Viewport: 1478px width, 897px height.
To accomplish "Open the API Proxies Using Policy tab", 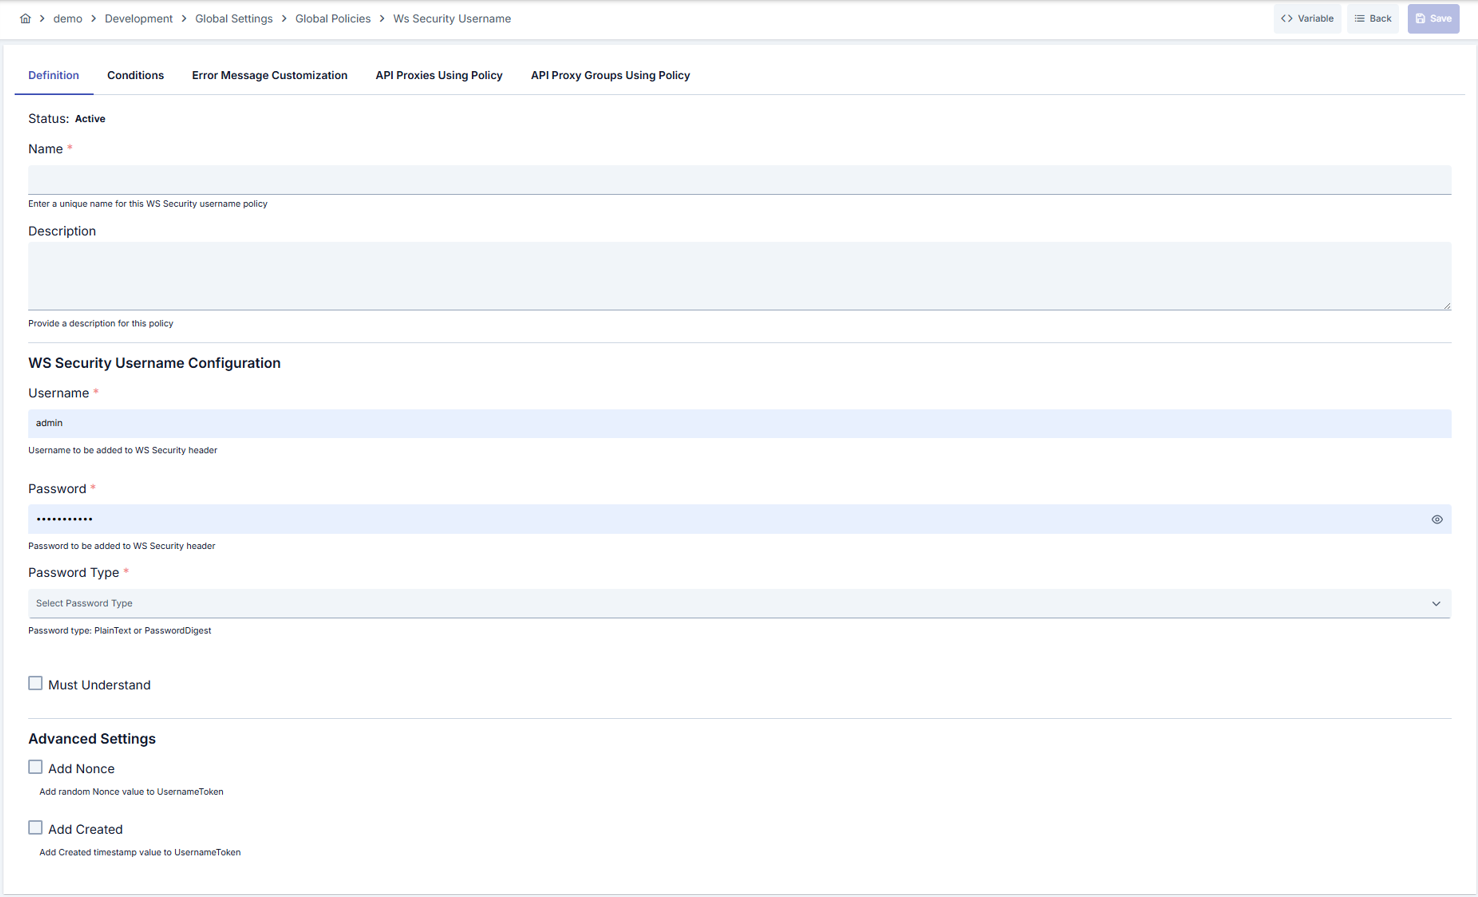I will (439, 75).
